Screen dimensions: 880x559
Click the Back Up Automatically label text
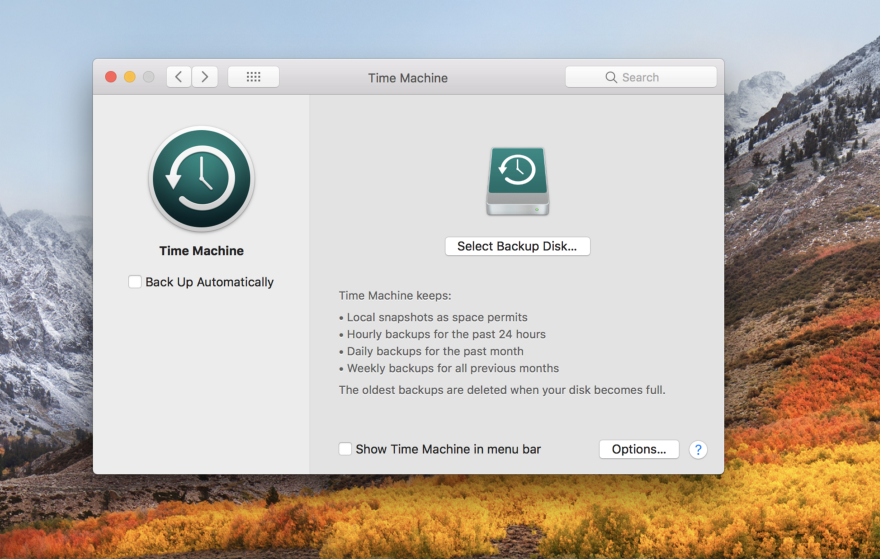pos(209,282)
